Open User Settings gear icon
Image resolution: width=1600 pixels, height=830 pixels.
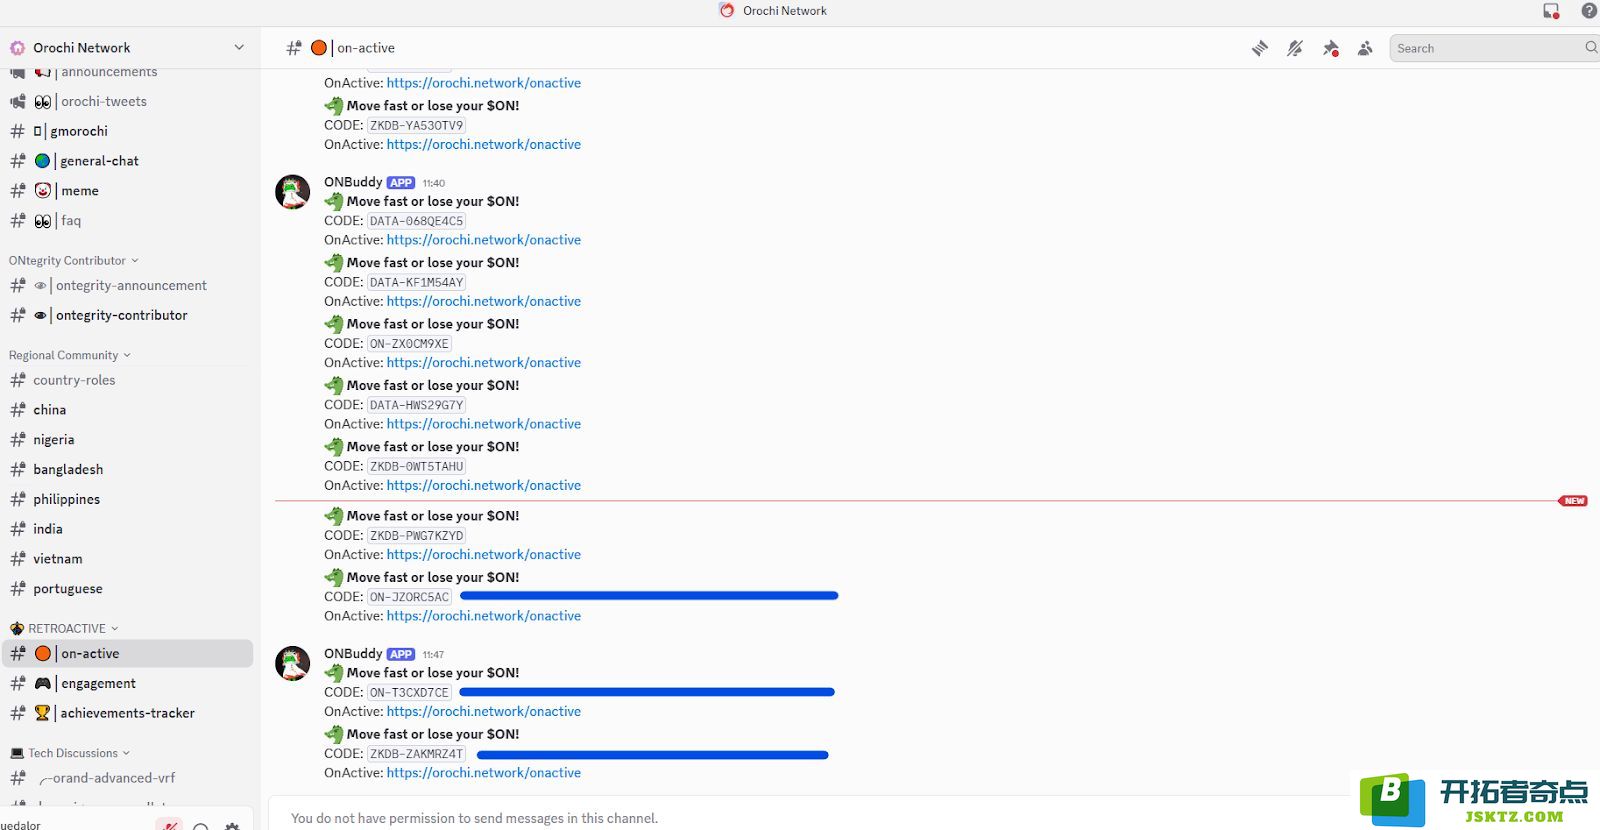(232, 826)
